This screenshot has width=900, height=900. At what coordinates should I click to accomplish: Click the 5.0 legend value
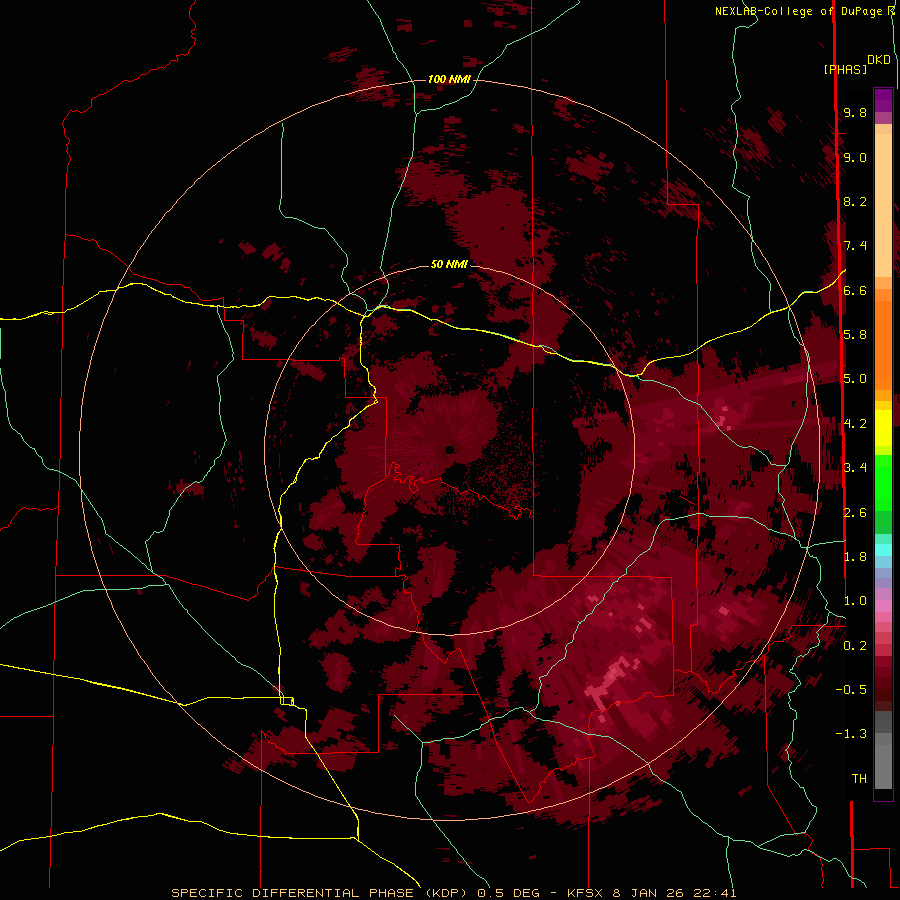(855, 379)
